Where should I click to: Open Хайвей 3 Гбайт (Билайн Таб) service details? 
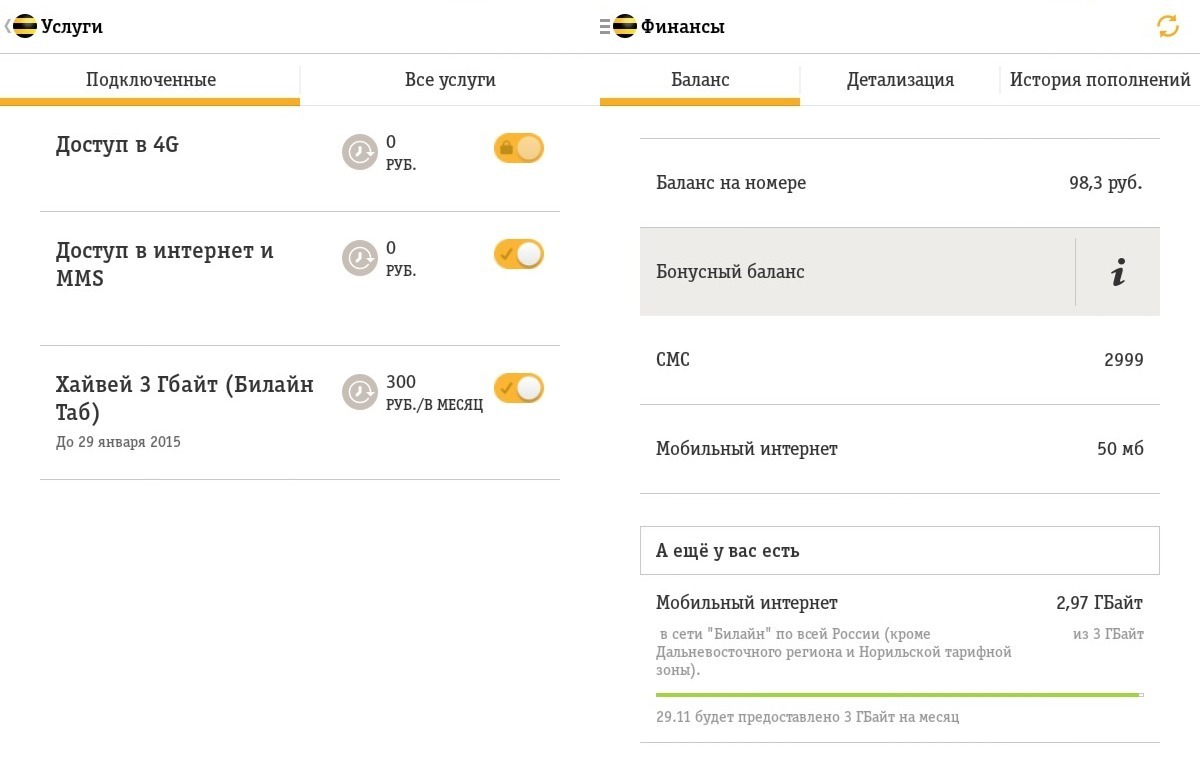(185, 398)
